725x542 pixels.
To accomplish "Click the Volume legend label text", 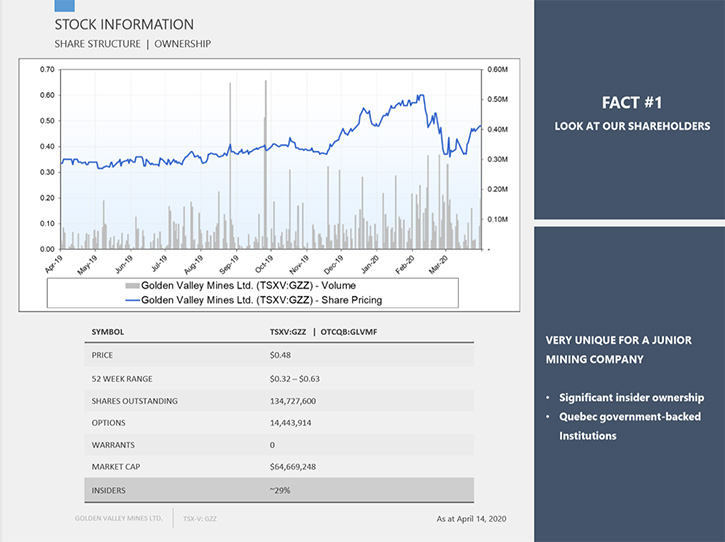I will click(248, 285).
